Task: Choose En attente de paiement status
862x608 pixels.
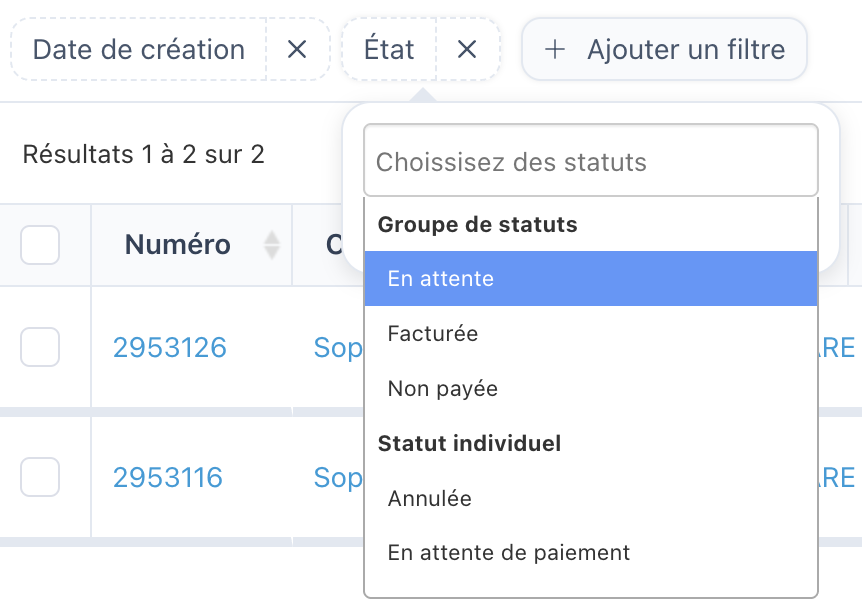Action: tap(591, 552)
